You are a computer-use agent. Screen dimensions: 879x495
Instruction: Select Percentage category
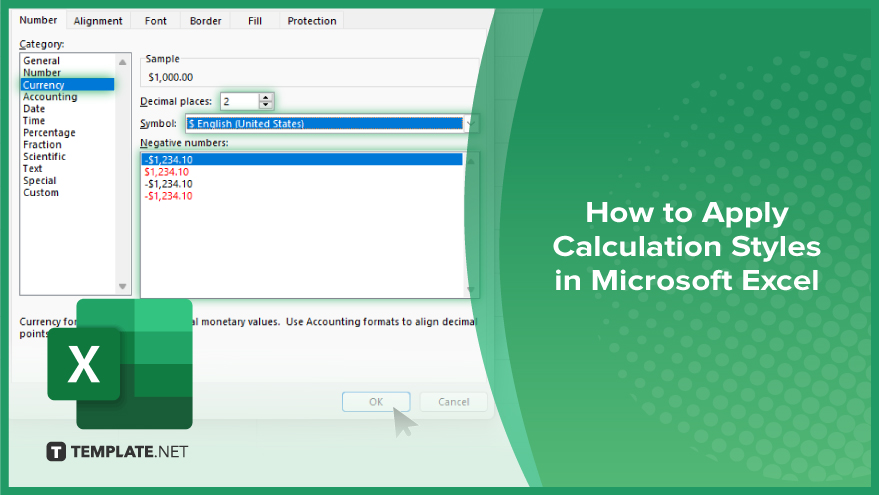tap(49, 133)
